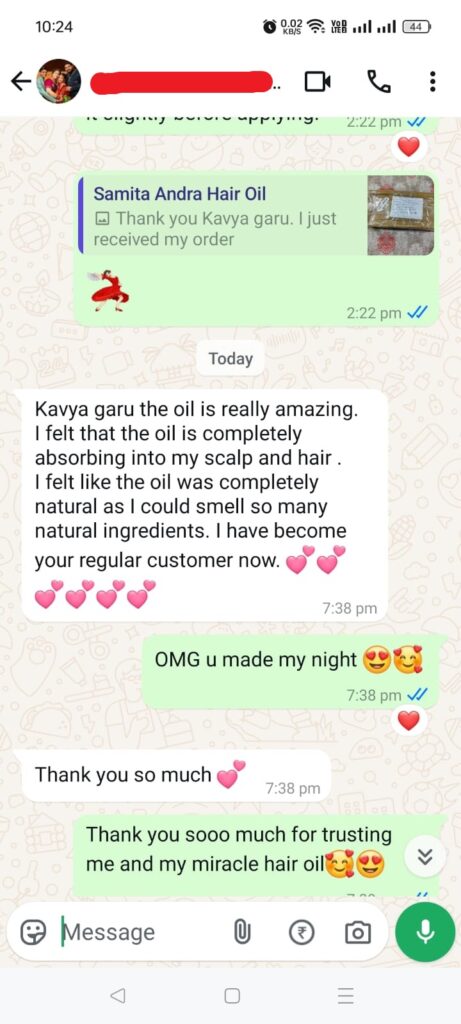Screen dimensions: 461x1024
Task: Start a voice call
Action: tap(379, 82)
